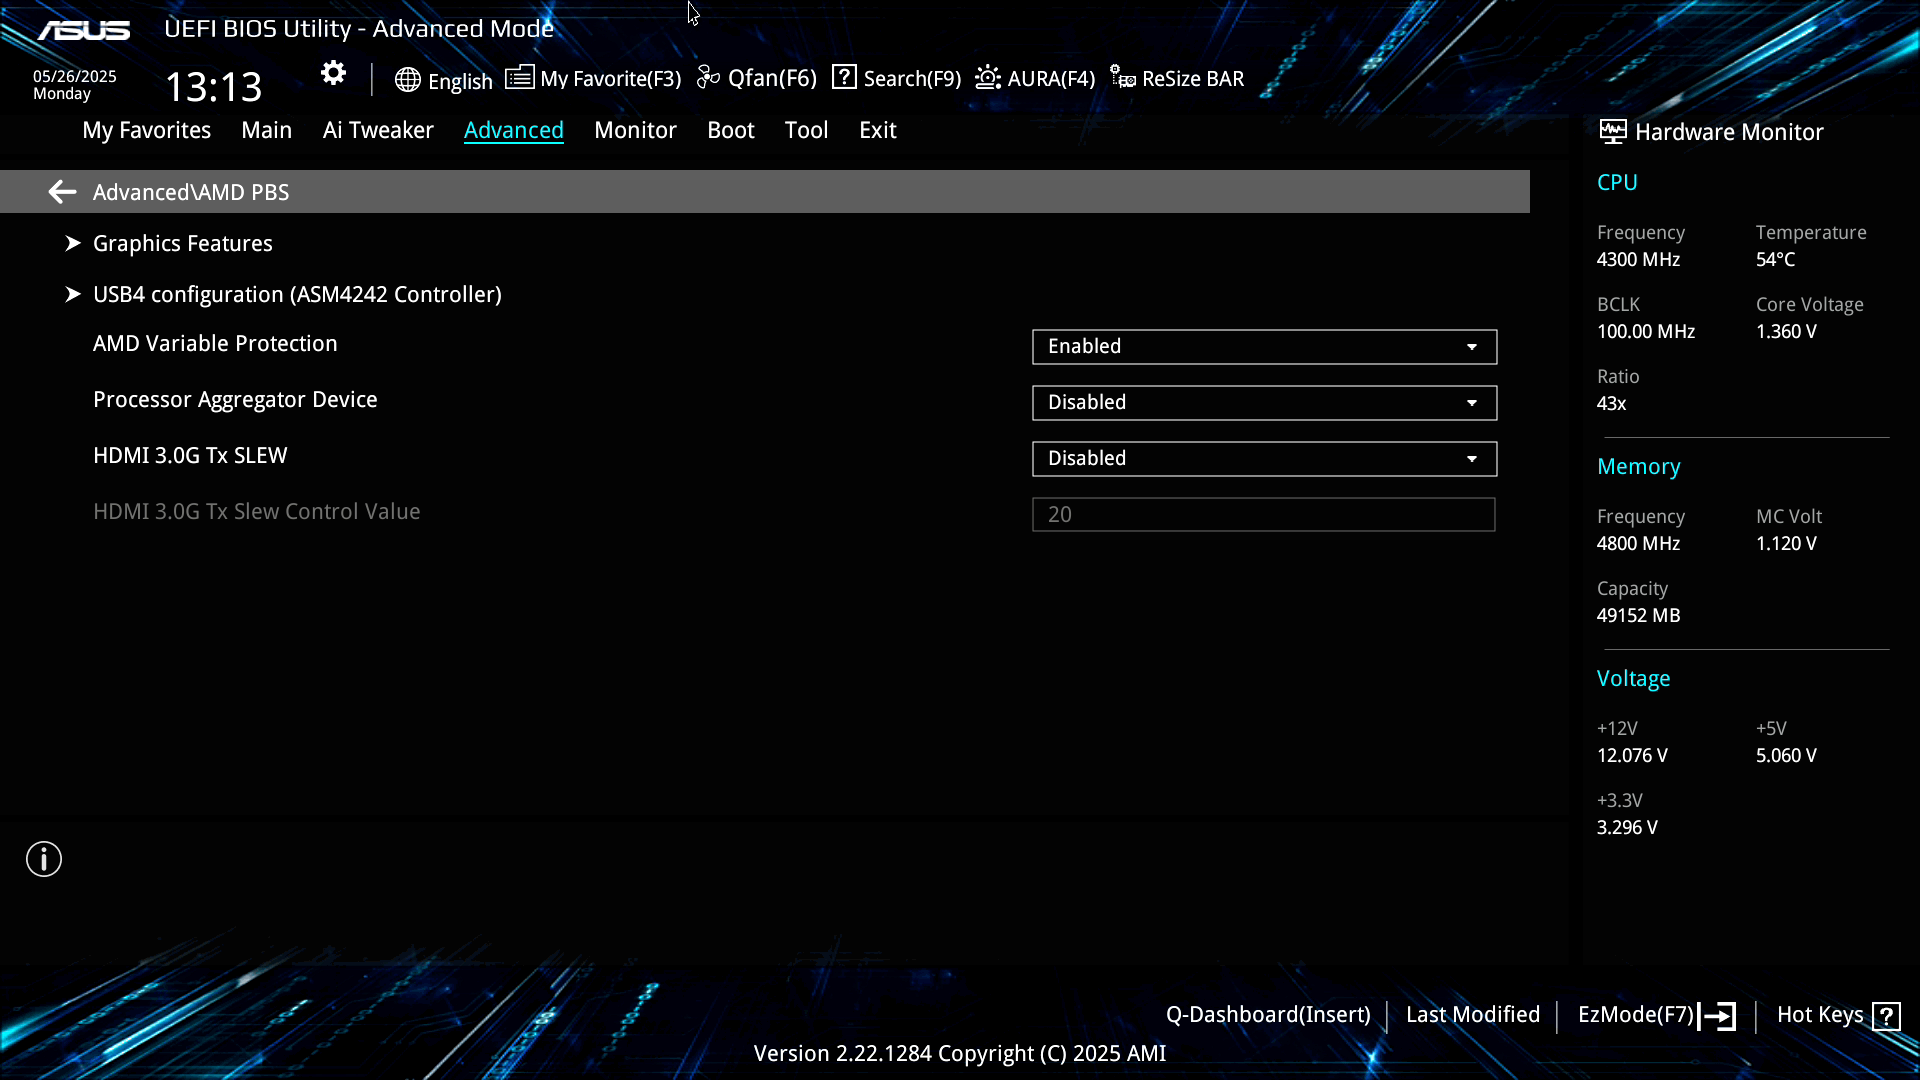Expand USB4 configuration submenu
The height and width of the screenshot is (1080, 1920).
pyautogui.click(x=296, y=295)
